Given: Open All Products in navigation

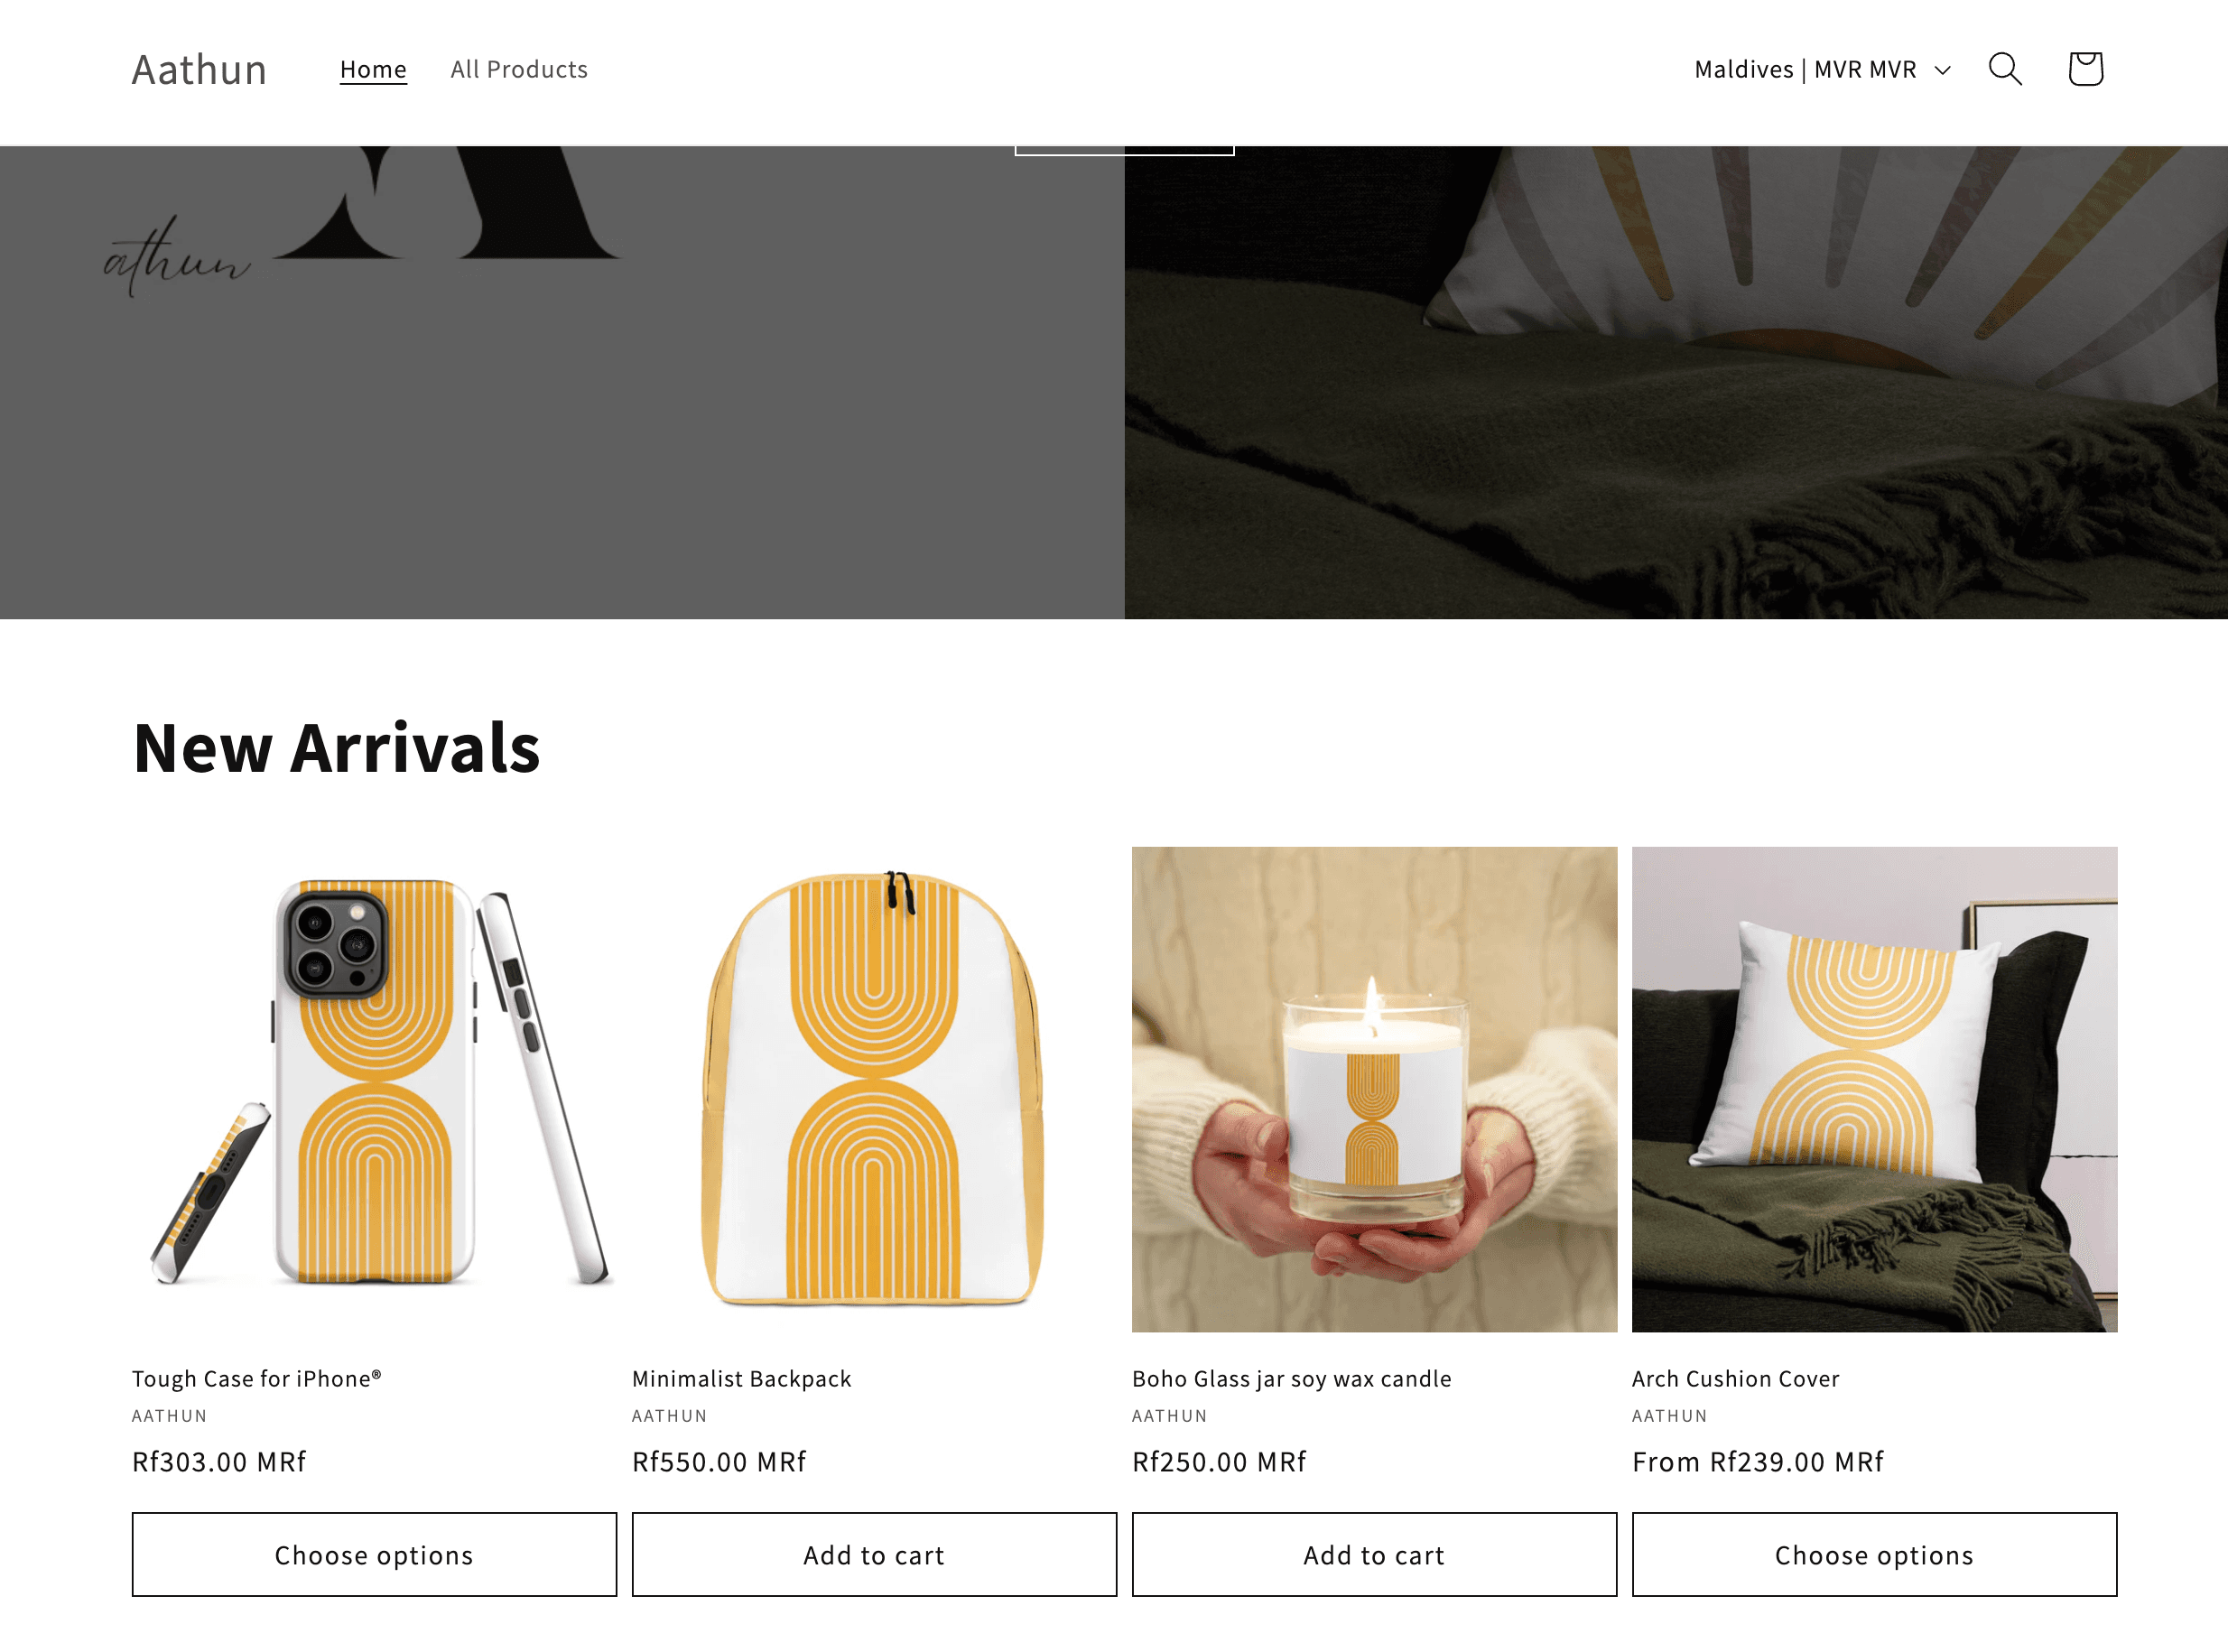Looking at the screenshot, I should (519, 69).
